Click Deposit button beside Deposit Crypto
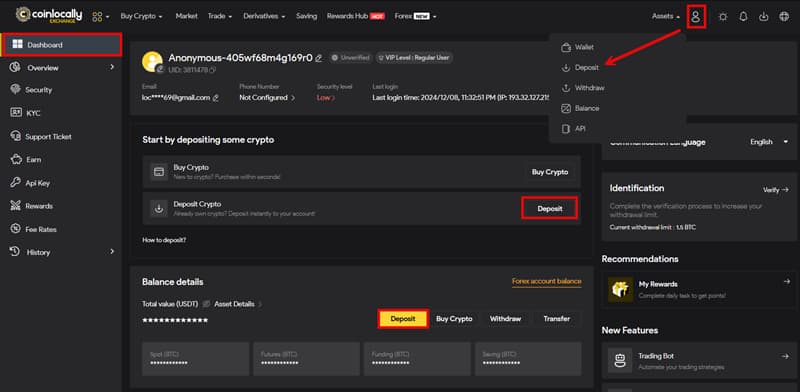This screenshot has width=800, height=392. pyautogui.click(x=550, y=208)
